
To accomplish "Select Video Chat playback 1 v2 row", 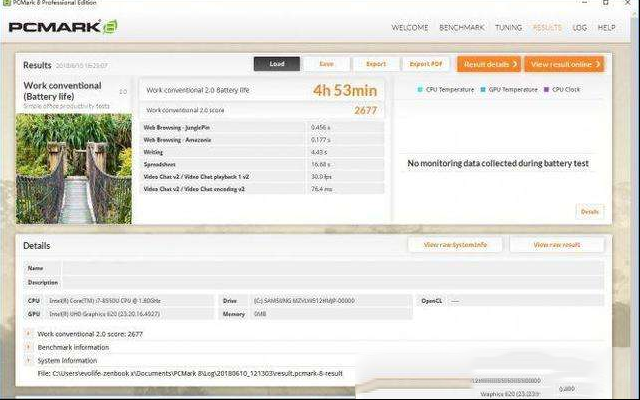I will point(262,177).
